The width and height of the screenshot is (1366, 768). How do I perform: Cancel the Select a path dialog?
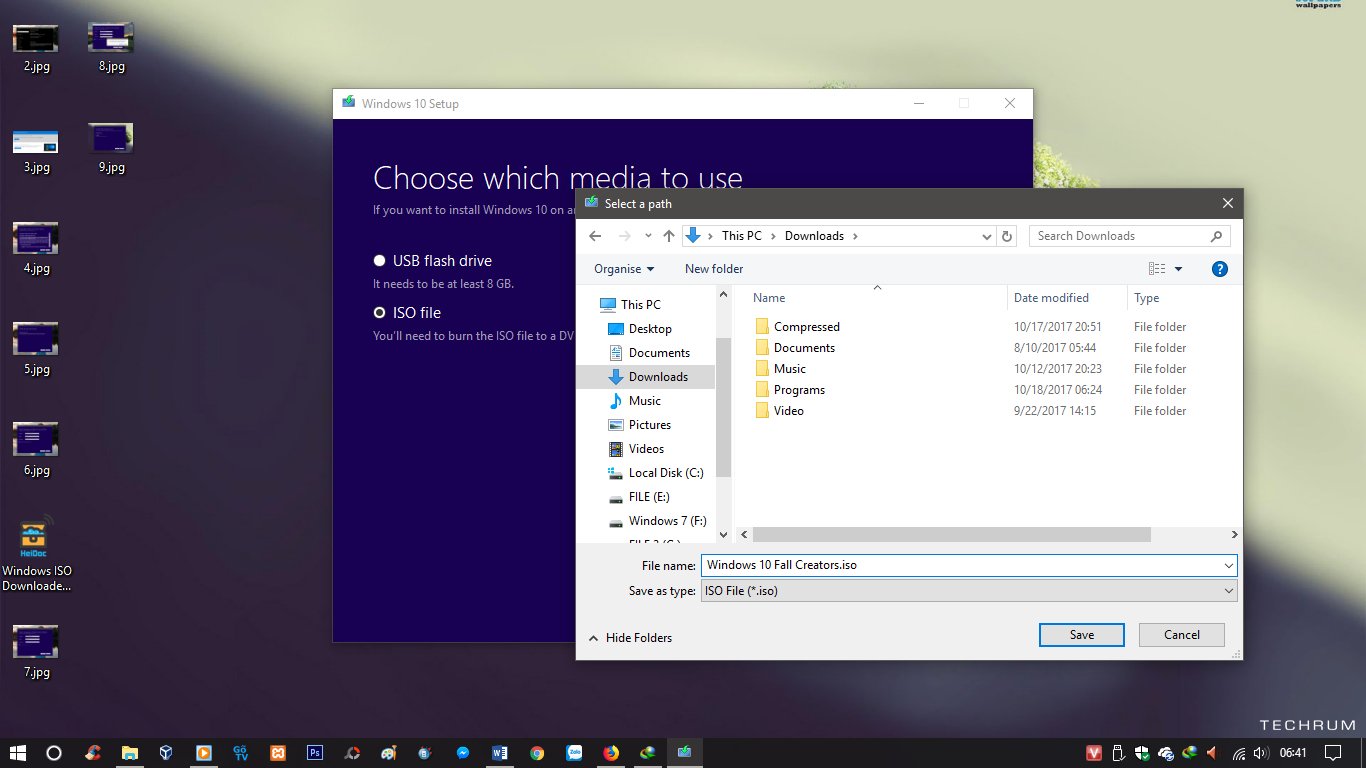click(x=1182, y=635)
